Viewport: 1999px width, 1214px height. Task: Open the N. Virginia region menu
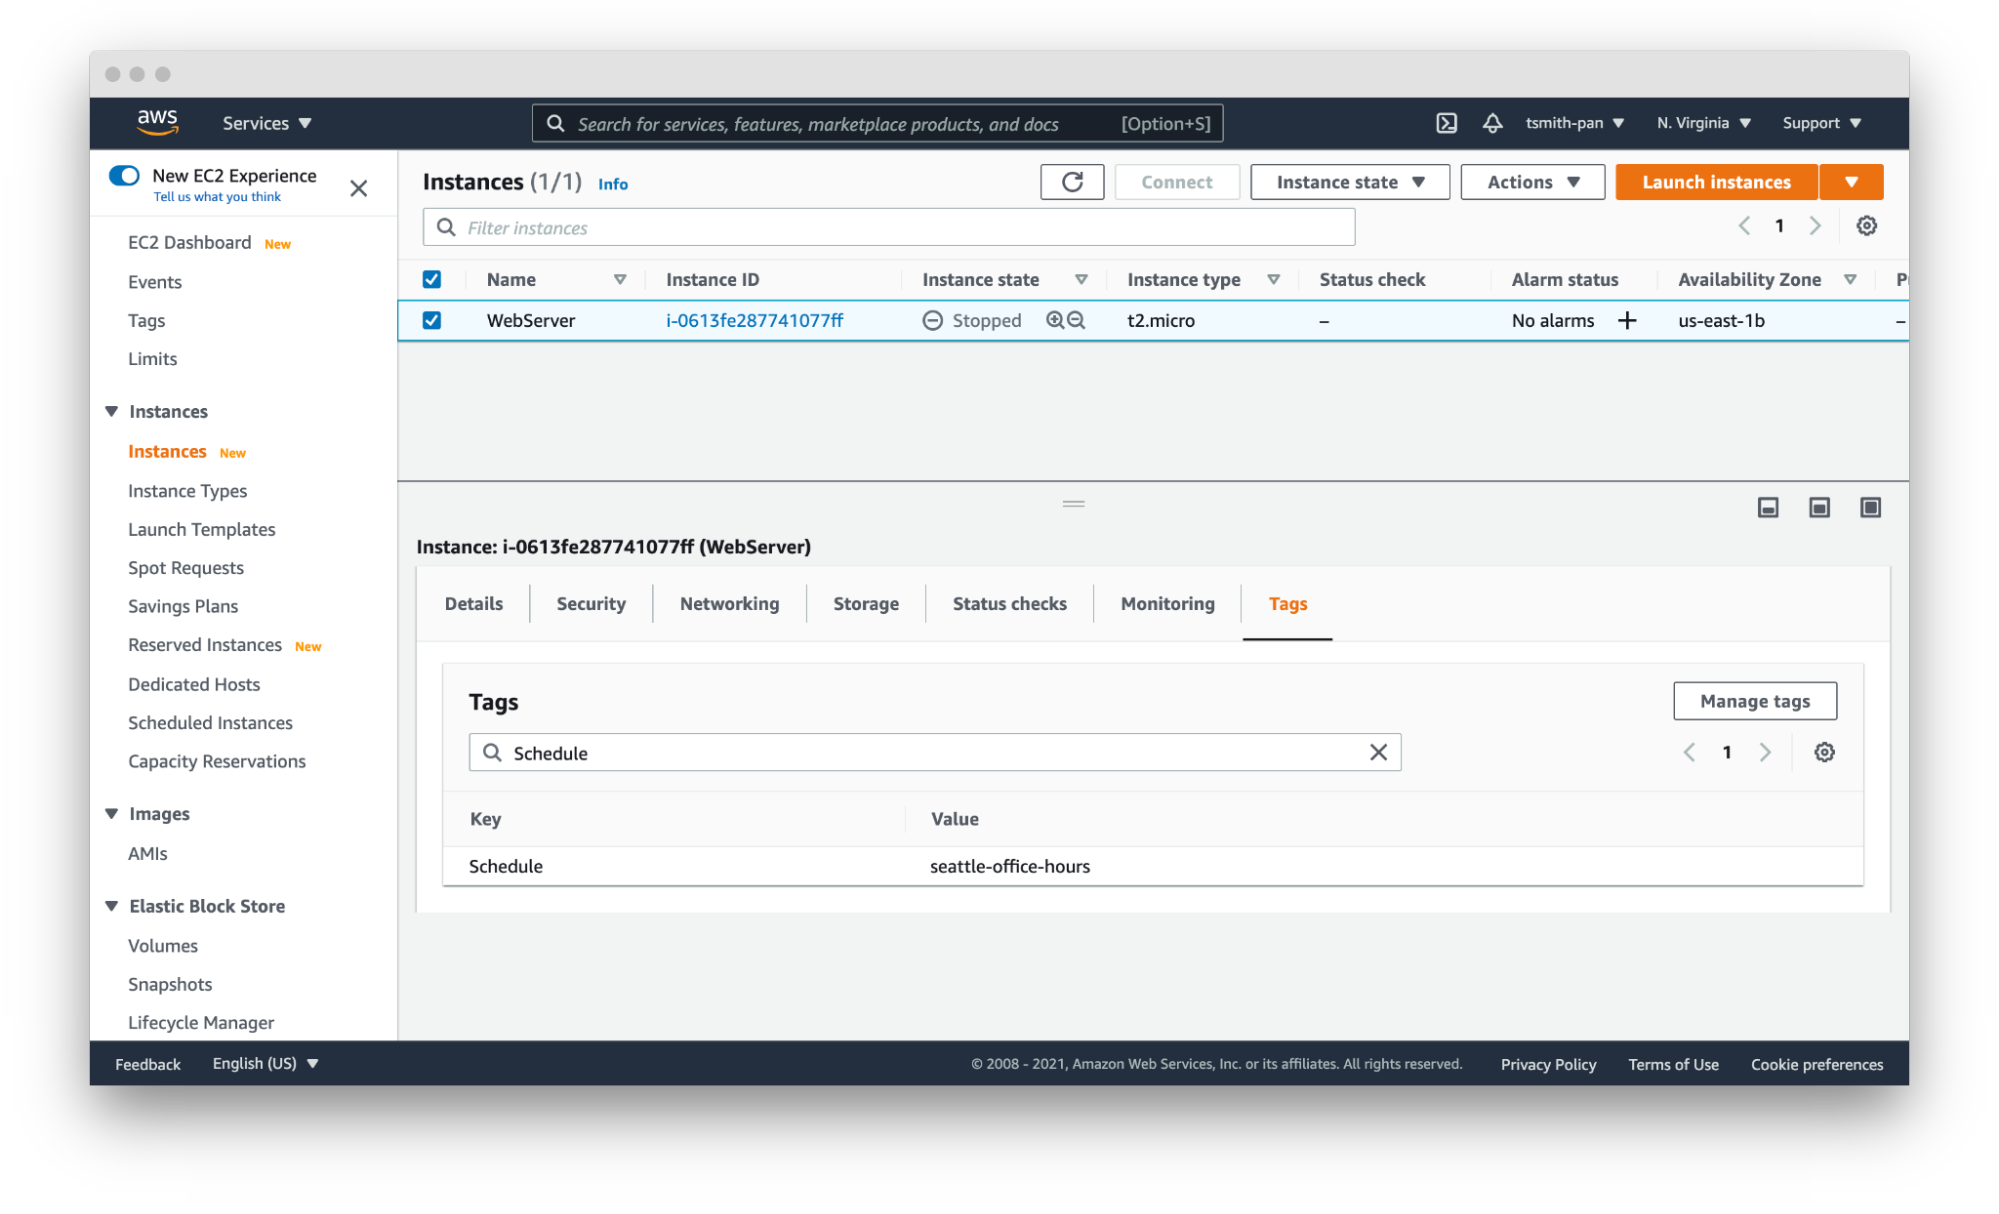1703,123
